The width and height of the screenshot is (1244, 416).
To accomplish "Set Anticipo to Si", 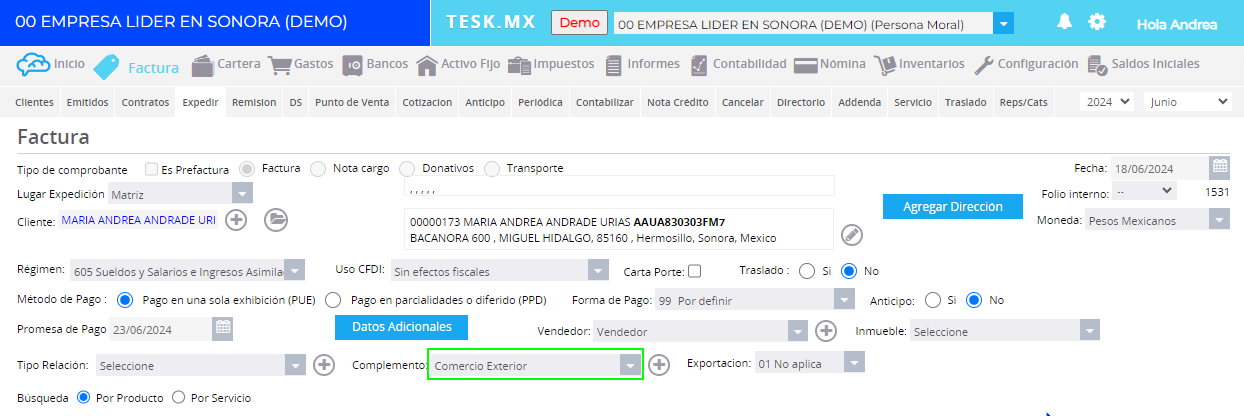I will click(x=933, y=300).
